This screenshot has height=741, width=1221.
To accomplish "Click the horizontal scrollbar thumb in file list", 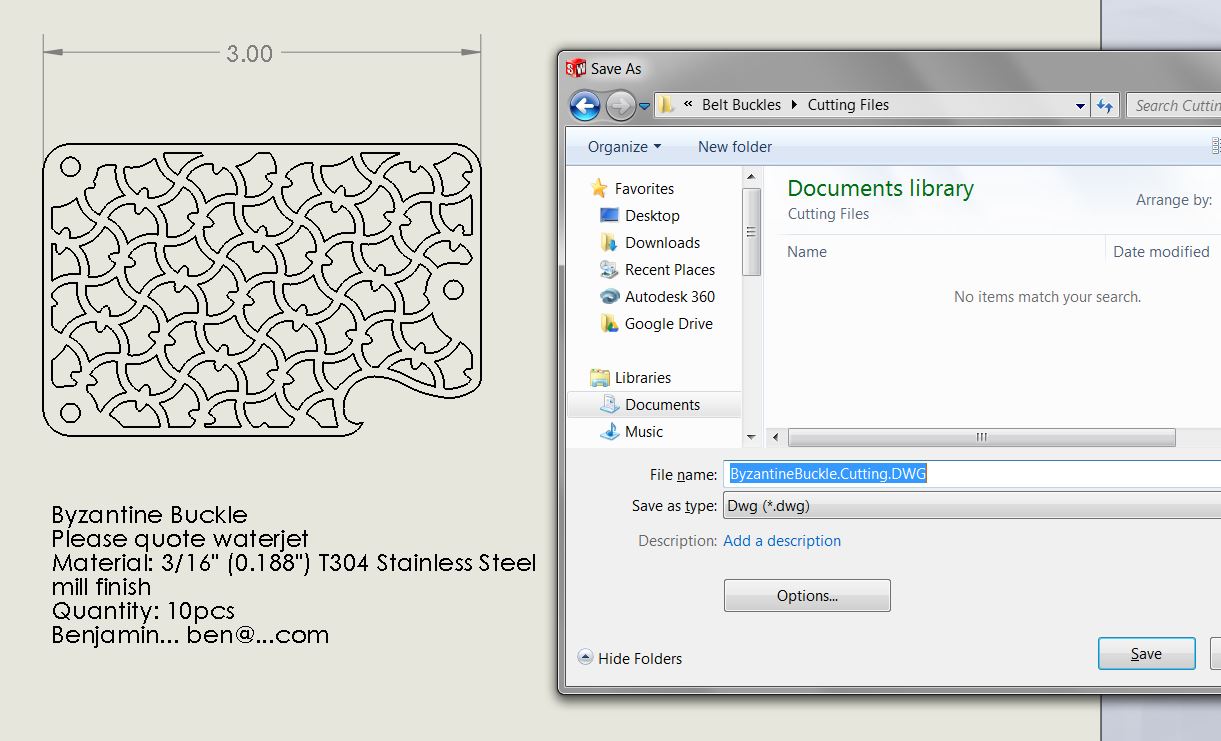I will [981, 438].
